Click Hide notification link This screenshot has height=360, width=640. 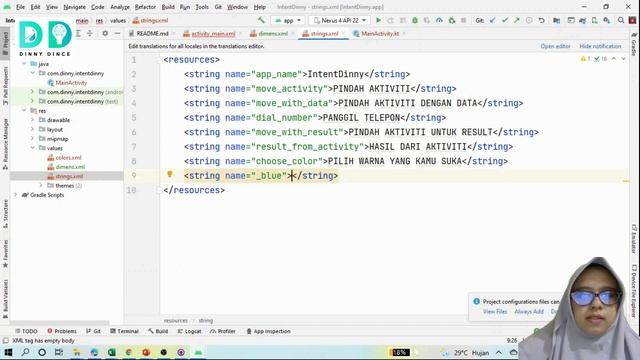click(x=600, y=46)
